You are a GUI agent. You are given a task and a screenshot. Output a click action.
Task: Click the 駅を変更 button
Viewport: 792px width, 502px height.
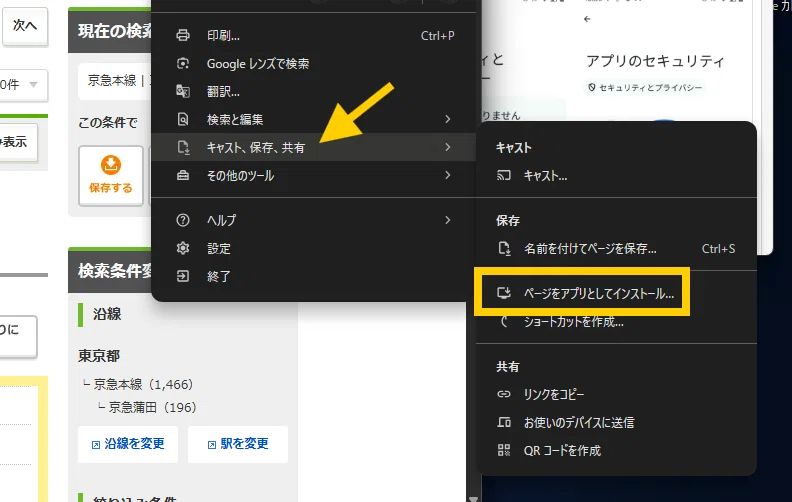(238, 444)
